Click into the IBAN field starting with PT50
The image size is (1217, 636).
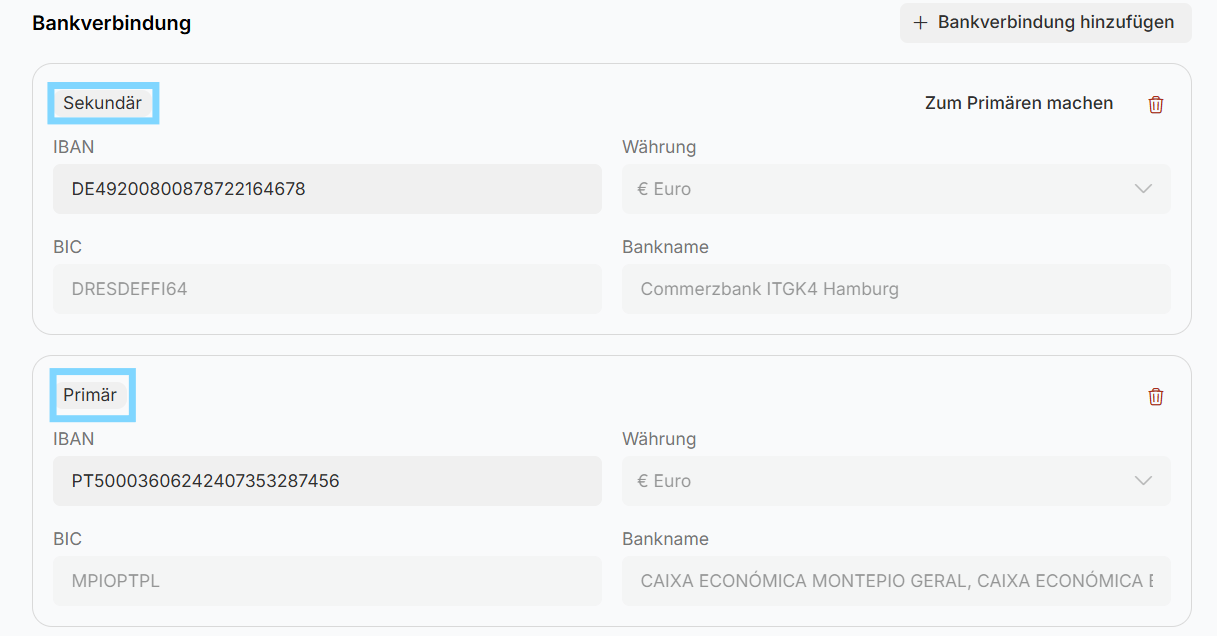[327, 481]
